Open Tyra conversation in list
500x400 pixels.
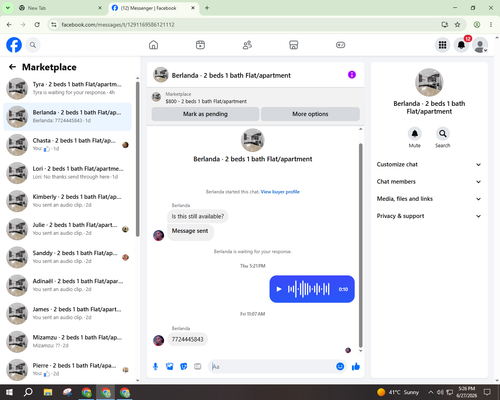tap(67, 88)
